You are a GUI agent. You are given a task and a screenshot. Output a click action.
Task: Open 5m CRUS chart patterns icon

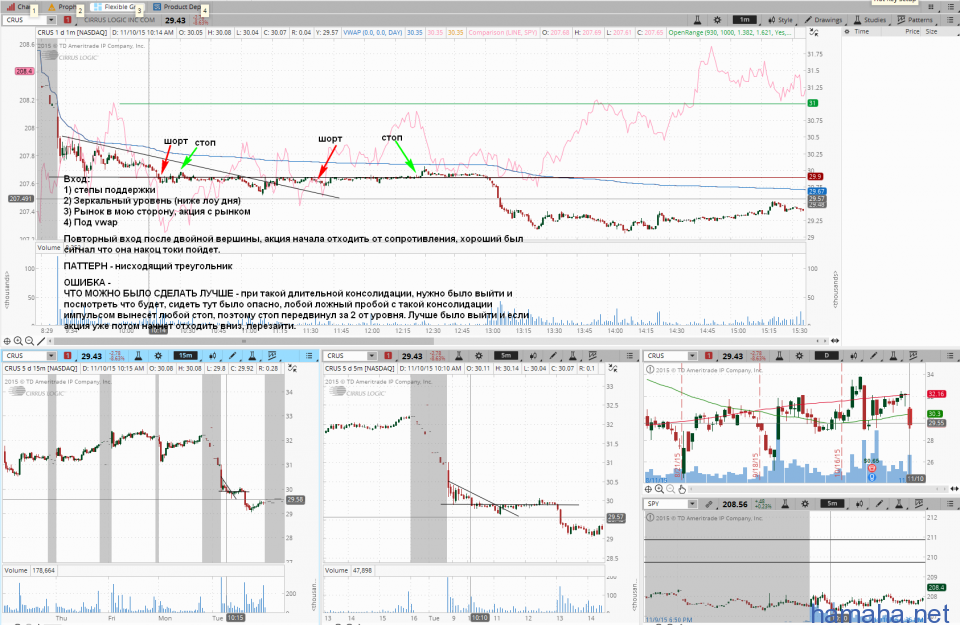(592, 356)
